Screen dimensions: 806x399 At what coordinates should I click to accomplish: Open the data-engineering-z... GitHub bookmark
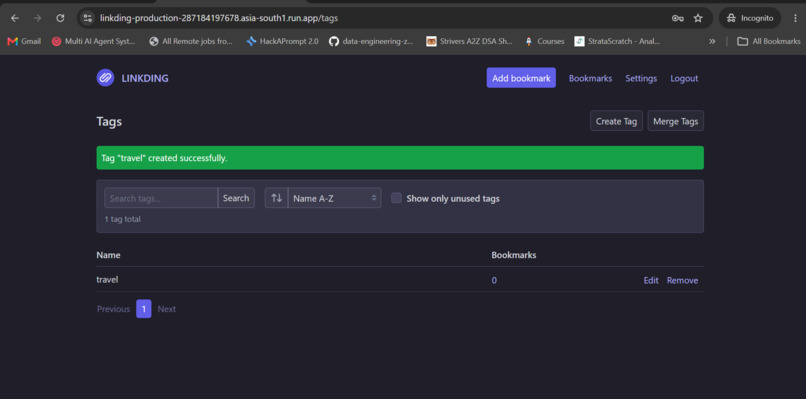[x=371, y=41]
